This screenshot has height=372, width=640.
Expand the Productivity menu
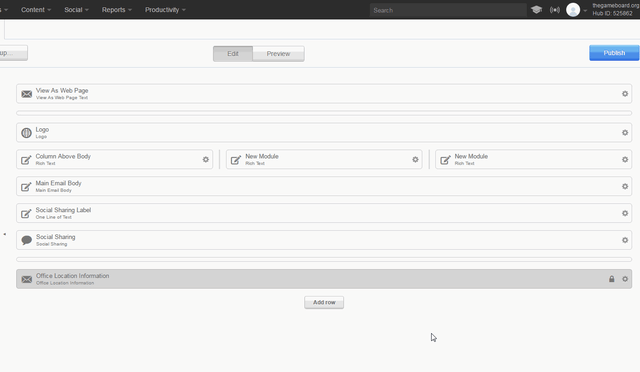pyautogui.click(x=165, y=10)
